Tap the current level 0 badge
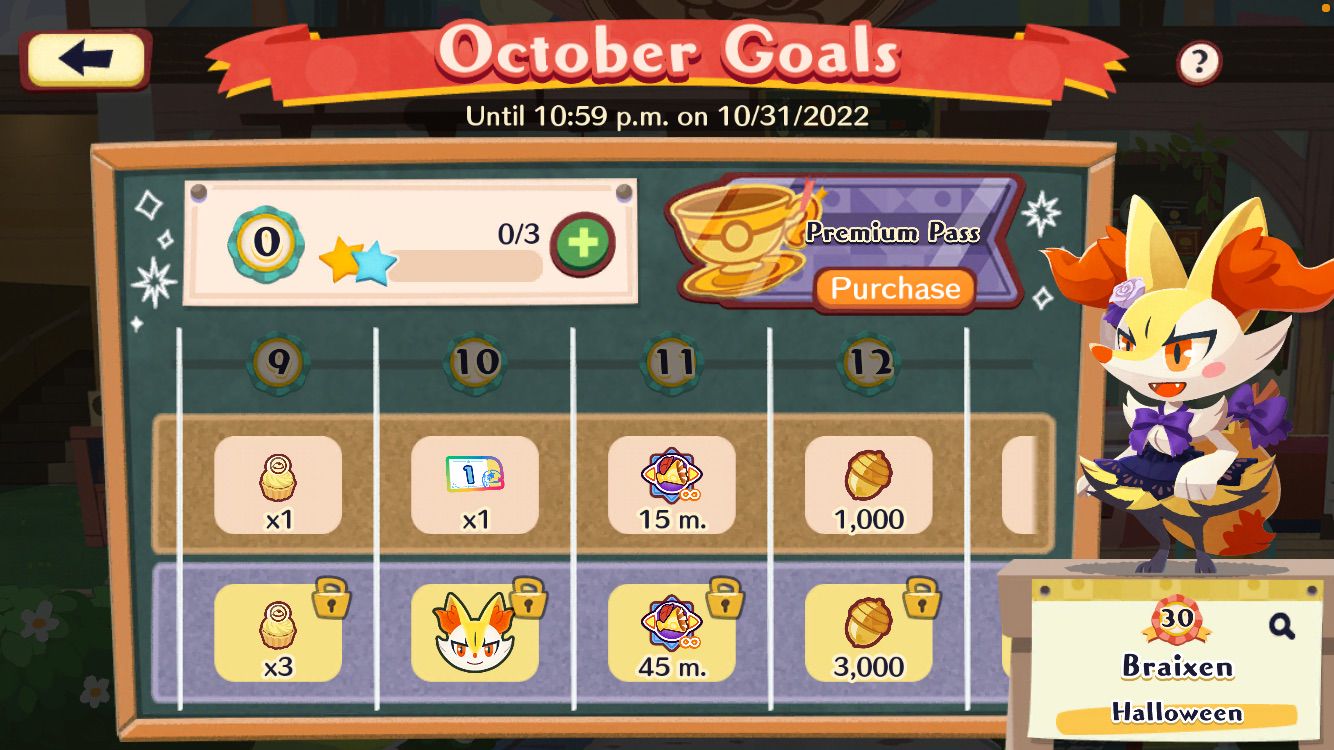Screen dimensions: 1334x750 pos(265,241)
